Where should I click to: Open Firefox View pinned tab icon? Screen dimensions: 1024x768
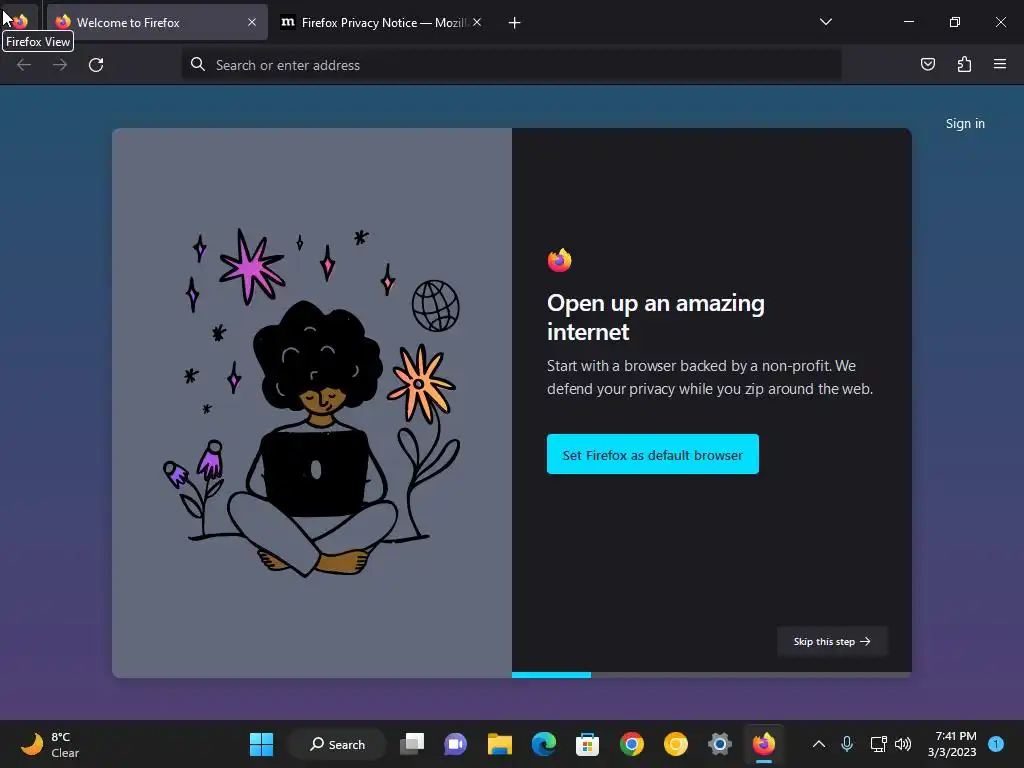click(x=20, y=22)
